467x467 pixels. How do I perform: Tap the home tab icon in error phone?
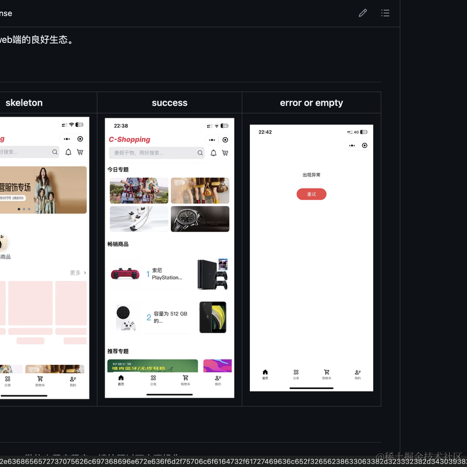tap(265, 372)
